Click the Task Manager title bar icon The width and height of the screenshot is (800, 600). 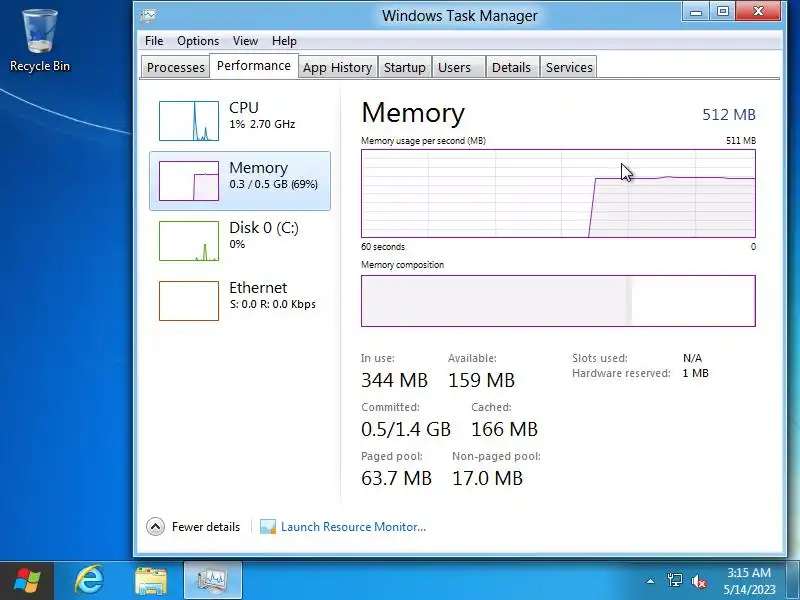pos(148,15)
